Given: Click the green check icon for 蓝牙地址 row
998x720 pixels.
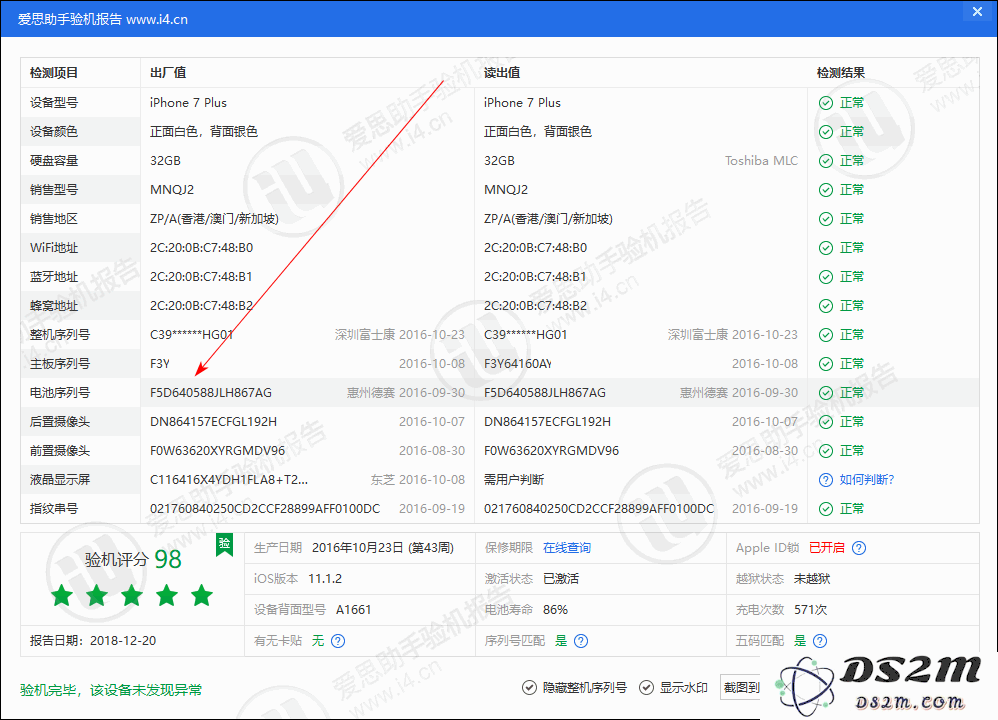Looking at the screenshot, I should tap(826, 277).
